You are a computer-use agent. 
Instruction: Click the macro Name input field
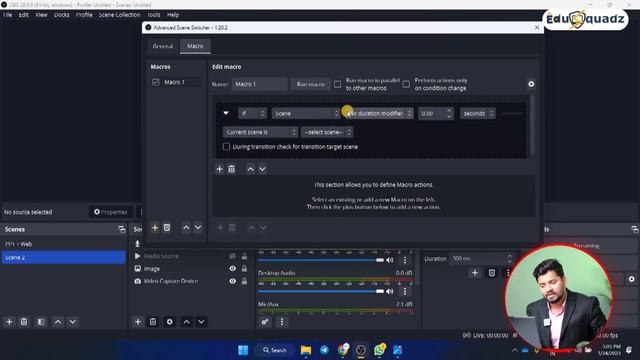(260, 84)
